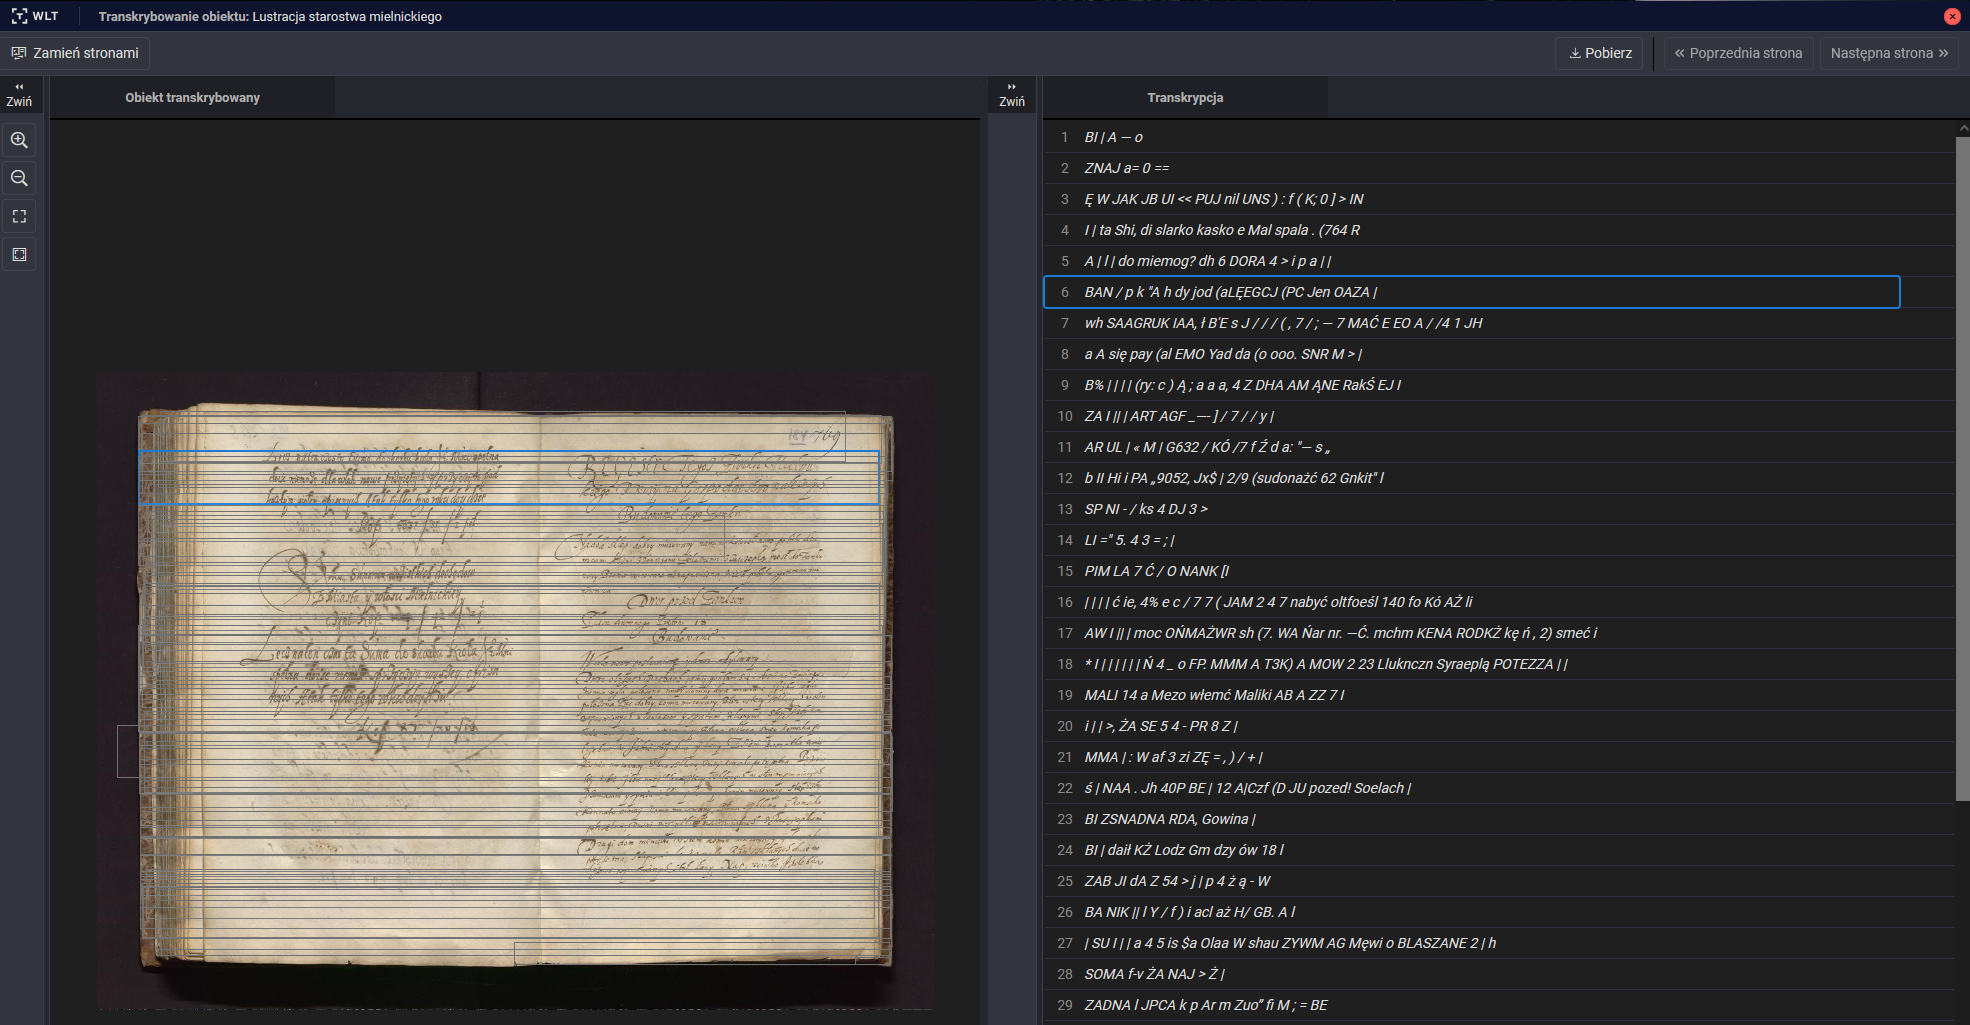Select line 20 'i | | >, ŻA SE 5 4 - PR 8 Z'
The image size is (1970, 1025).
coord(1498,726)
